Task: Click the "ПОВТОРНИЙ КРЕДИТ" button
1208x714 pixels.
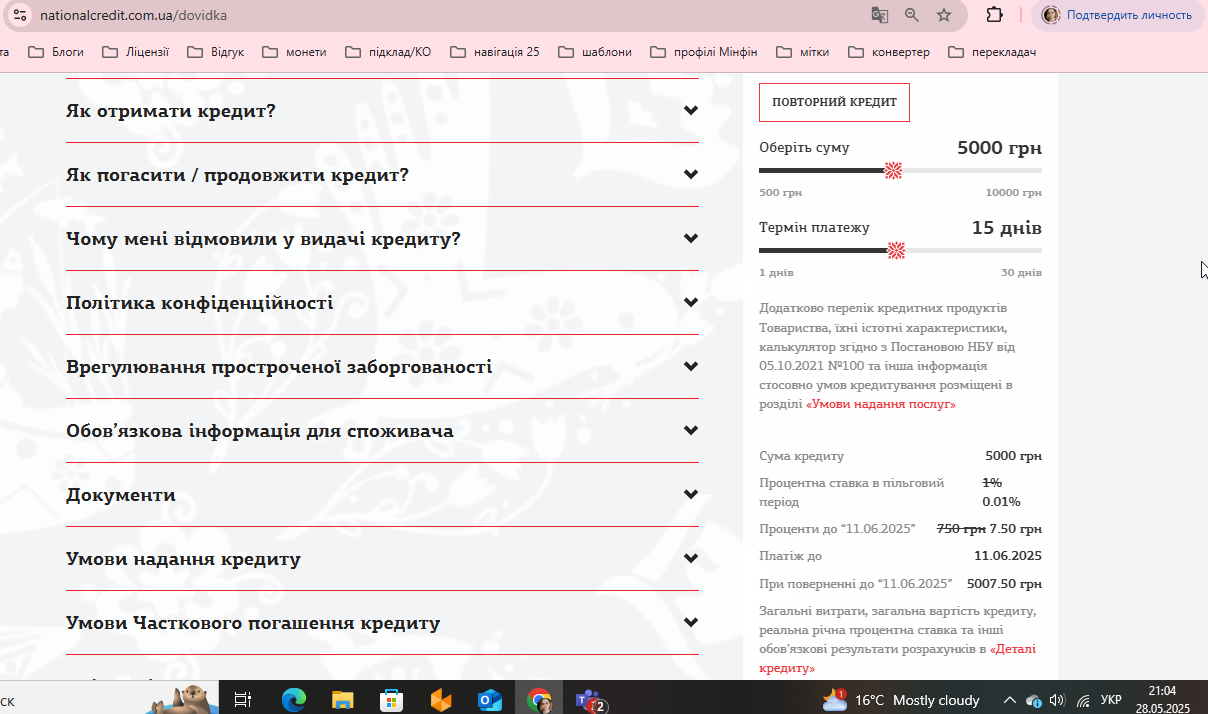Action: tap(834, 102)
